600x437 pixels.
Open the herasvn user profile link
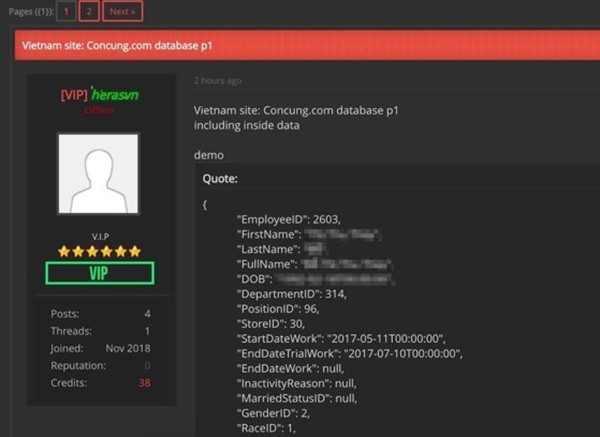[x=115, y=95]
